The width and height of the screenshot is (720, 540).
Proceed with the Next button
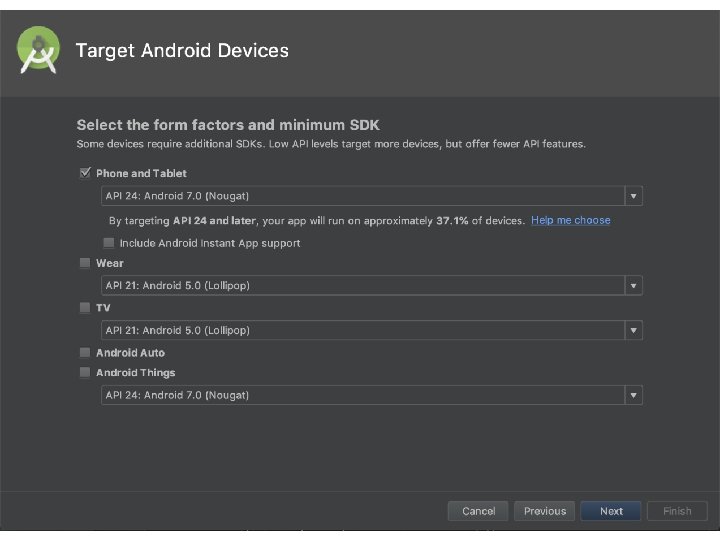[x=611, y=511]
